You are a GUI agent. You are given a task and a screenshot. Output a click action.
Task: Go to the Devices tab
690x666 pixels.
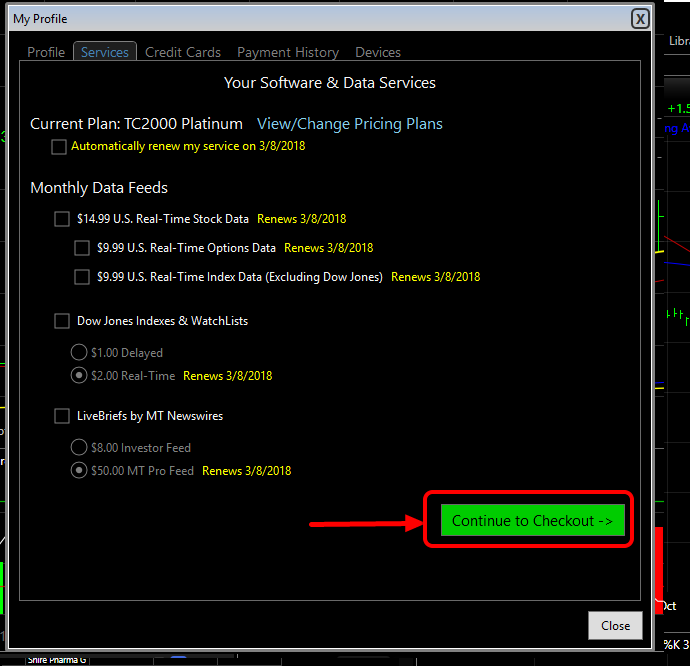(x=378, y=52)
